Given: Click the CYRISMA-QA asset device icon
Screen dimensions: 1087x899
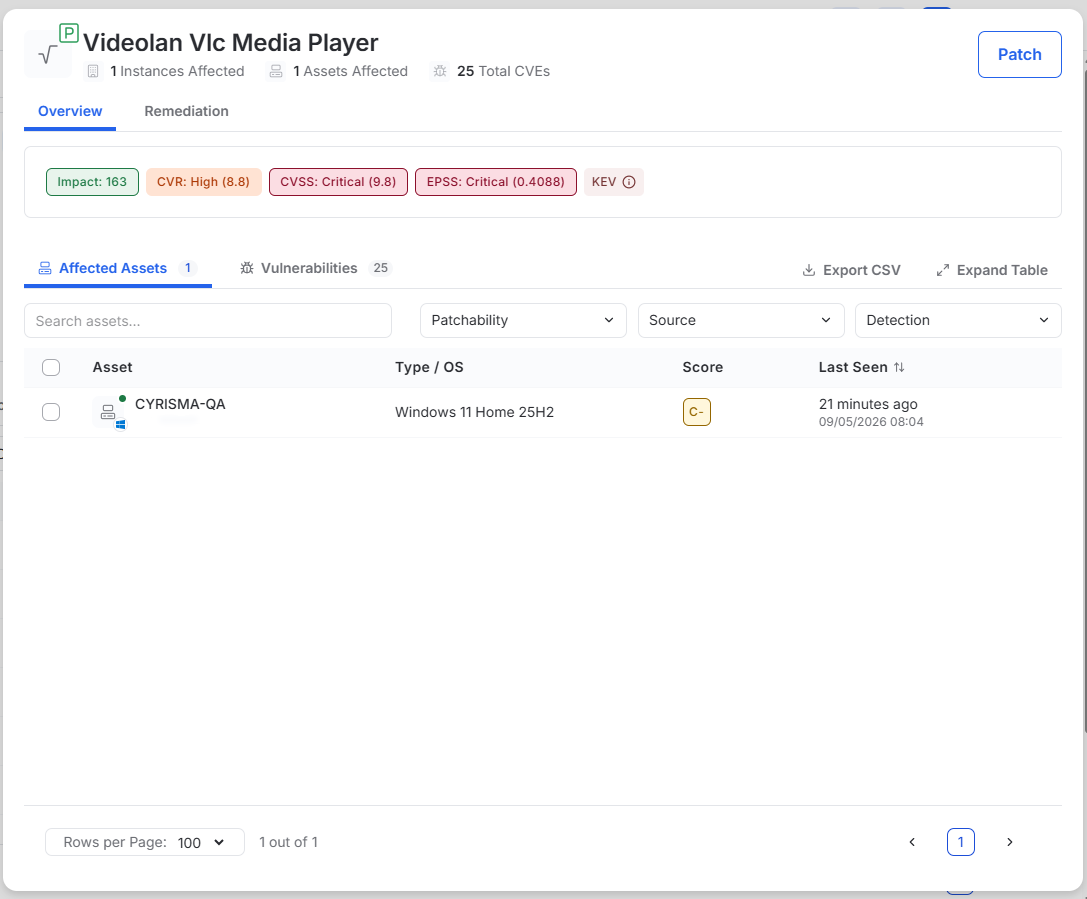Looking at the screenshot, I should click(108, 412).
